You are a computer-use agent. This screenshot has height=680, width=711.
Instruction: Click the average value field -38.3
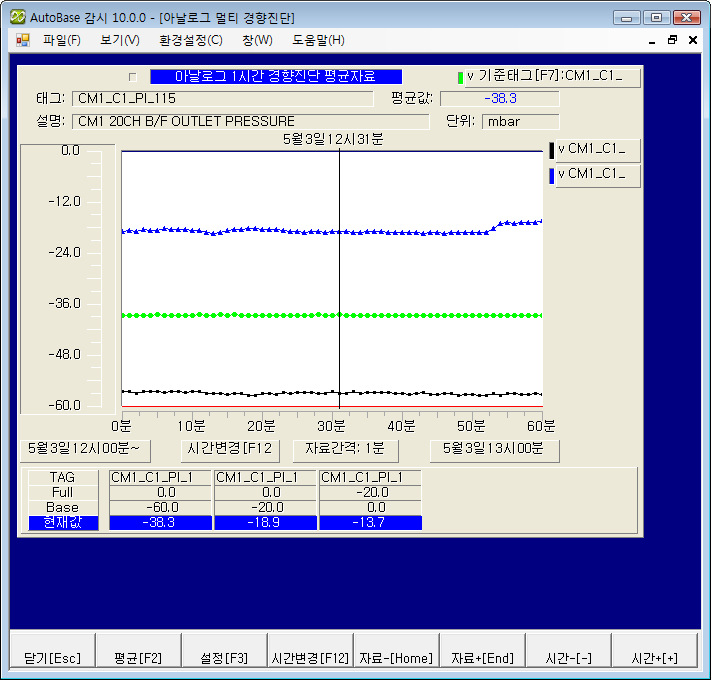[x=500, y=98]
